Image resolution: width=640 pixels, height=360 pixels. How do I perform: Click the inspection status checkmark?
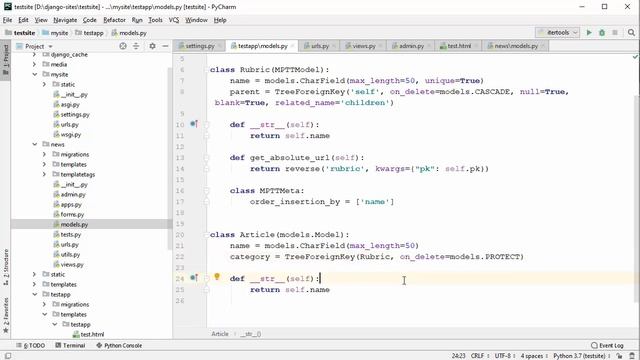[x=635, y=57]
